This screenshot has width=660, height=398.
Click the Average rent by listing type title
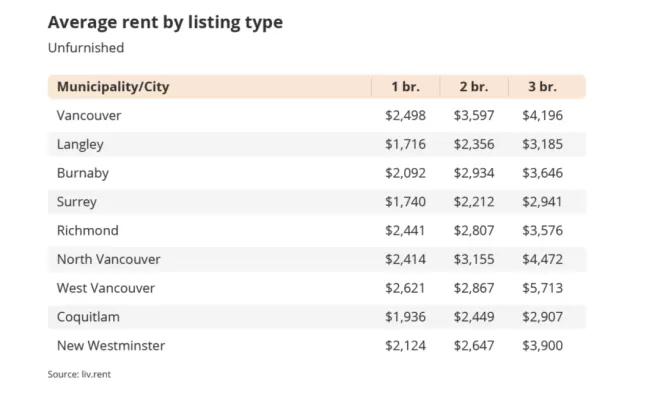(165, 22)
